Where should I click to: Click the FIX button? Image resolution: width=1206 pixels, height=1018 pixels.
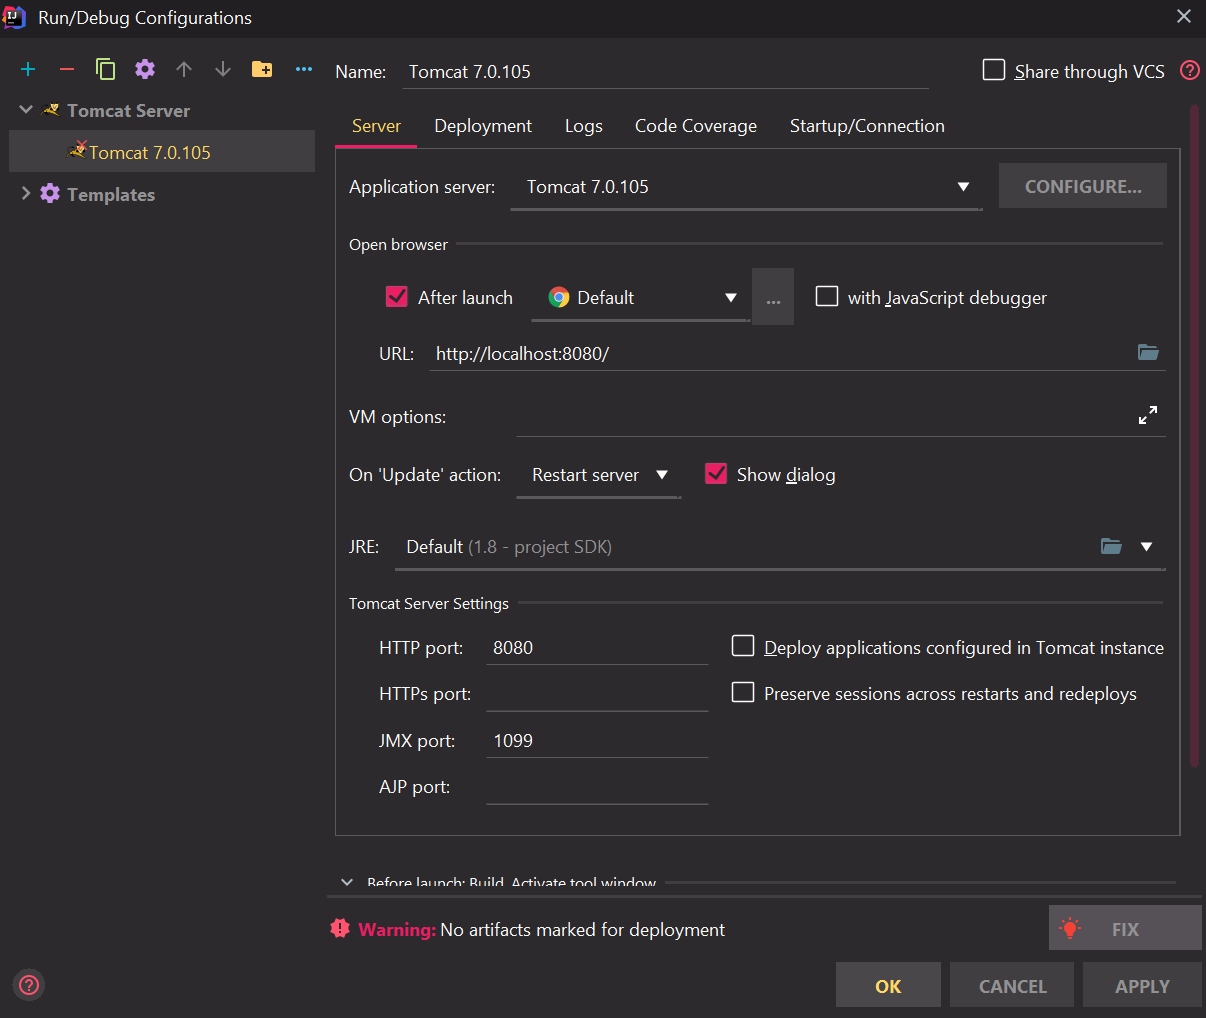(x=1125, y=928)
